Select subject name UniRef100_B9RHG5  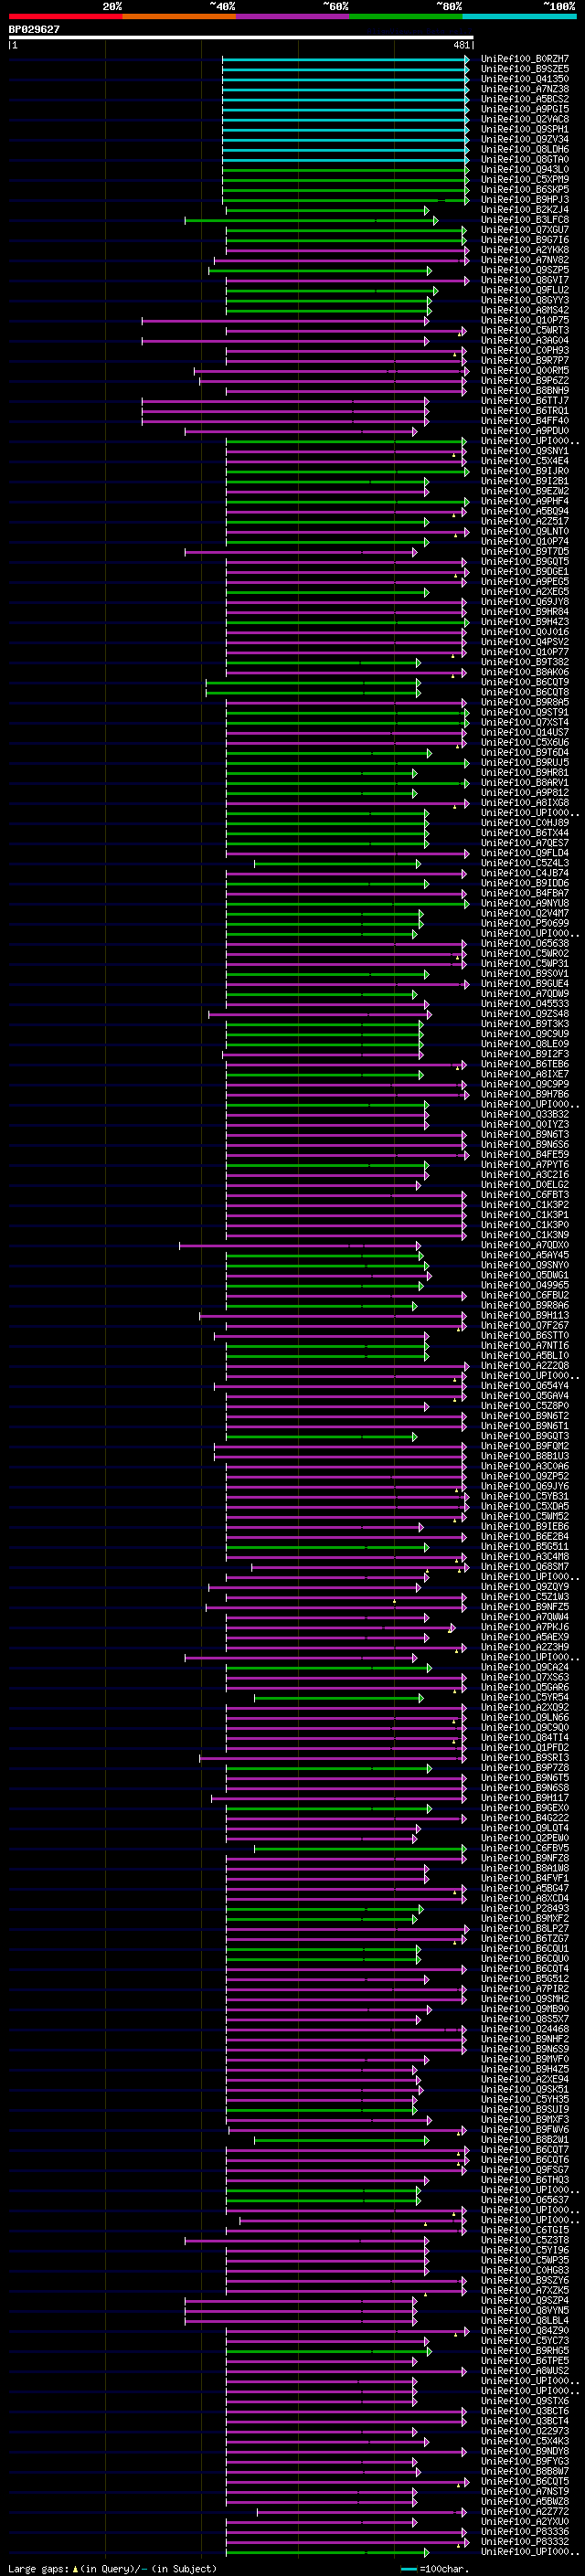pyautogui.click(x=525, y=2350)
